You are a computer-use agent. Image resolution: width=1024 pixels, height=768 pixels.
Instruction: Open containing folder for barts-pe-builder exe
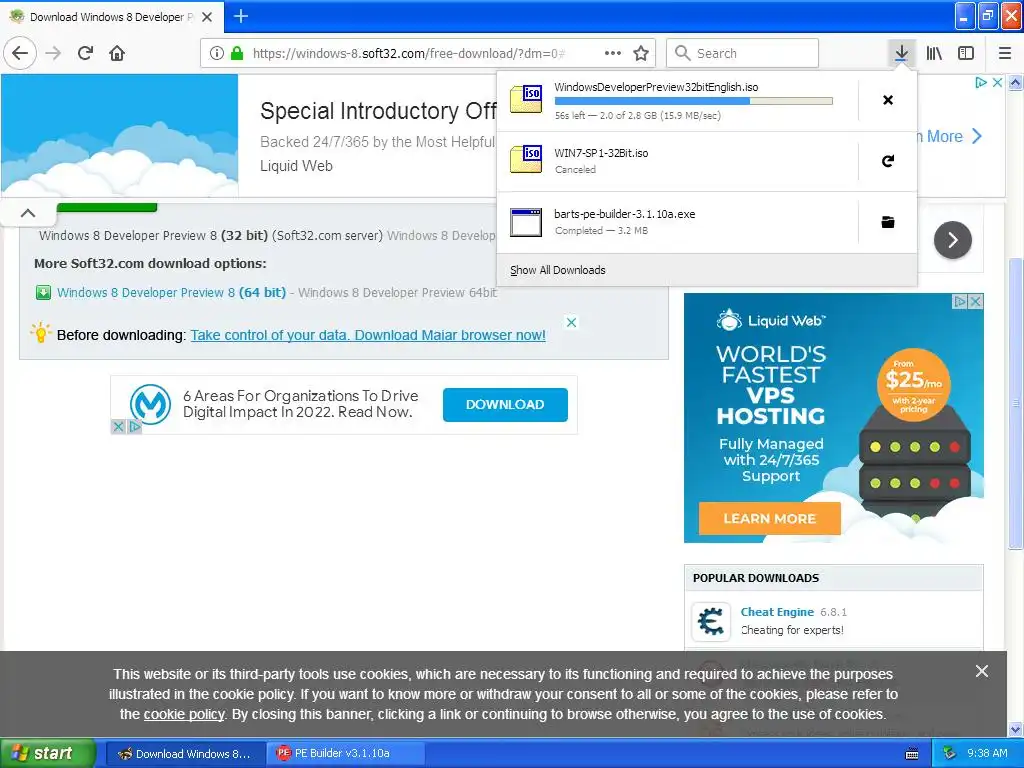pyautogui.click(x=888, y=222)
